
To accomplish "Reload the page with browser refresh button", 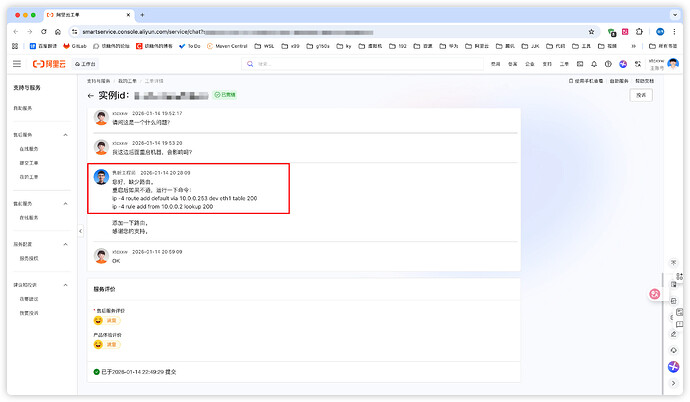I will pyautogui.click(x=44, y=32).
